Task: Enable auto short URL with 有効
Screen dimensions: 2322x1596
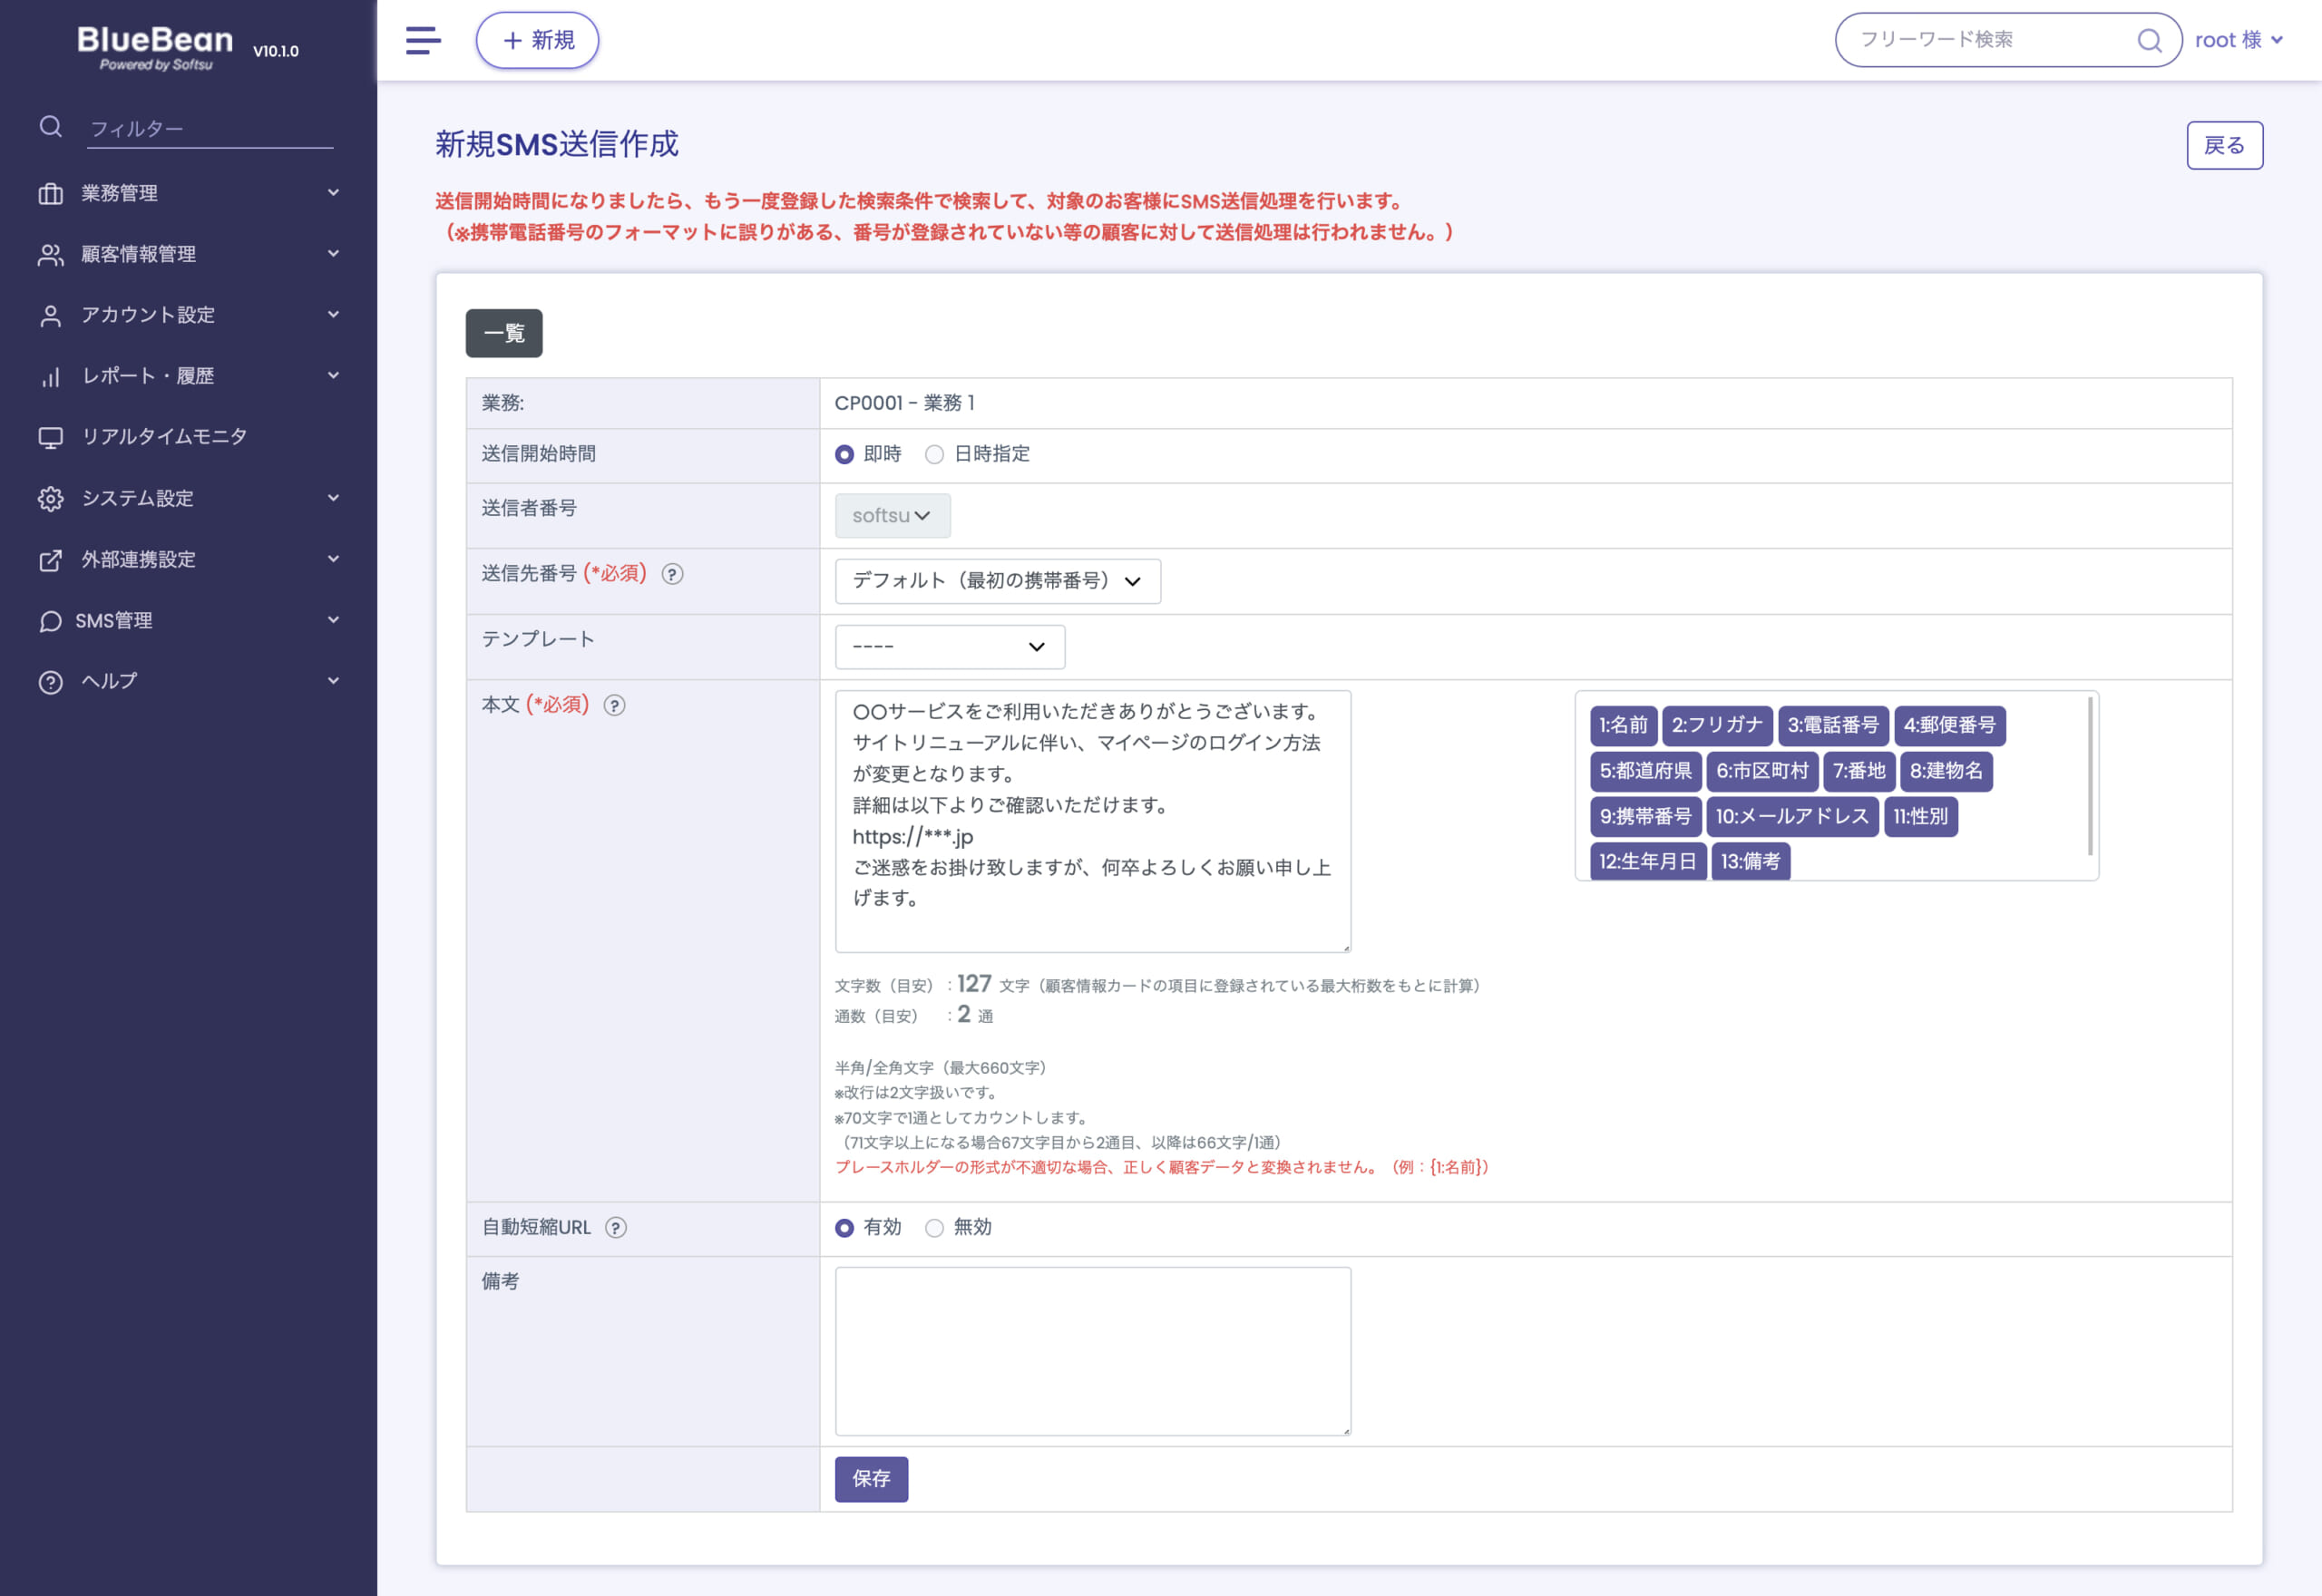Action: pyautogui.click(x=844, y=1228)
